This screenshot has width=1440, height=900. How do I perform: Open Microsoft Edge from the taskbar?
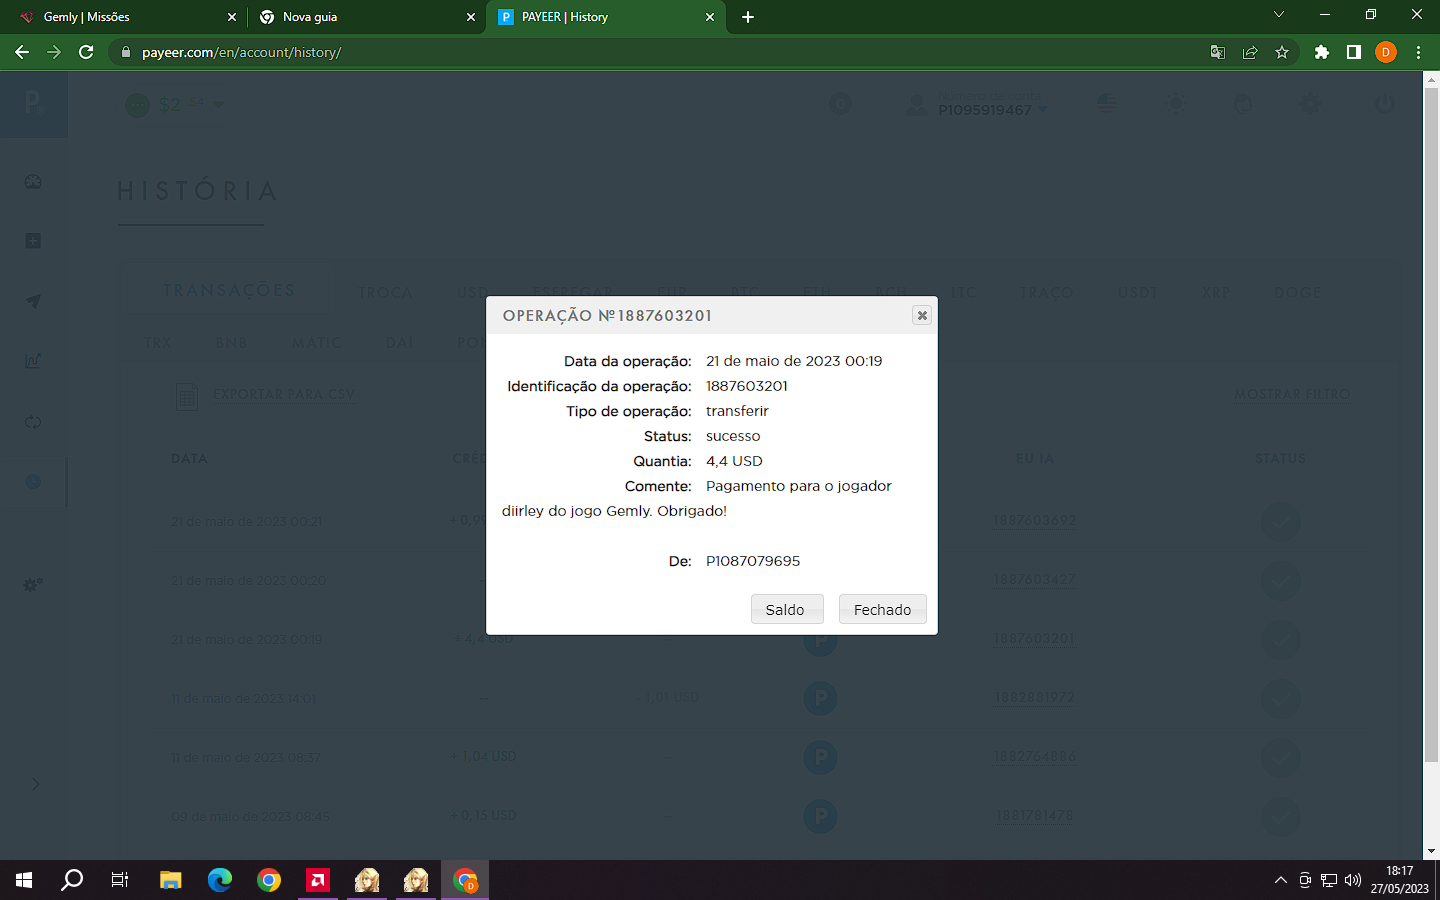tap(220, 880)
